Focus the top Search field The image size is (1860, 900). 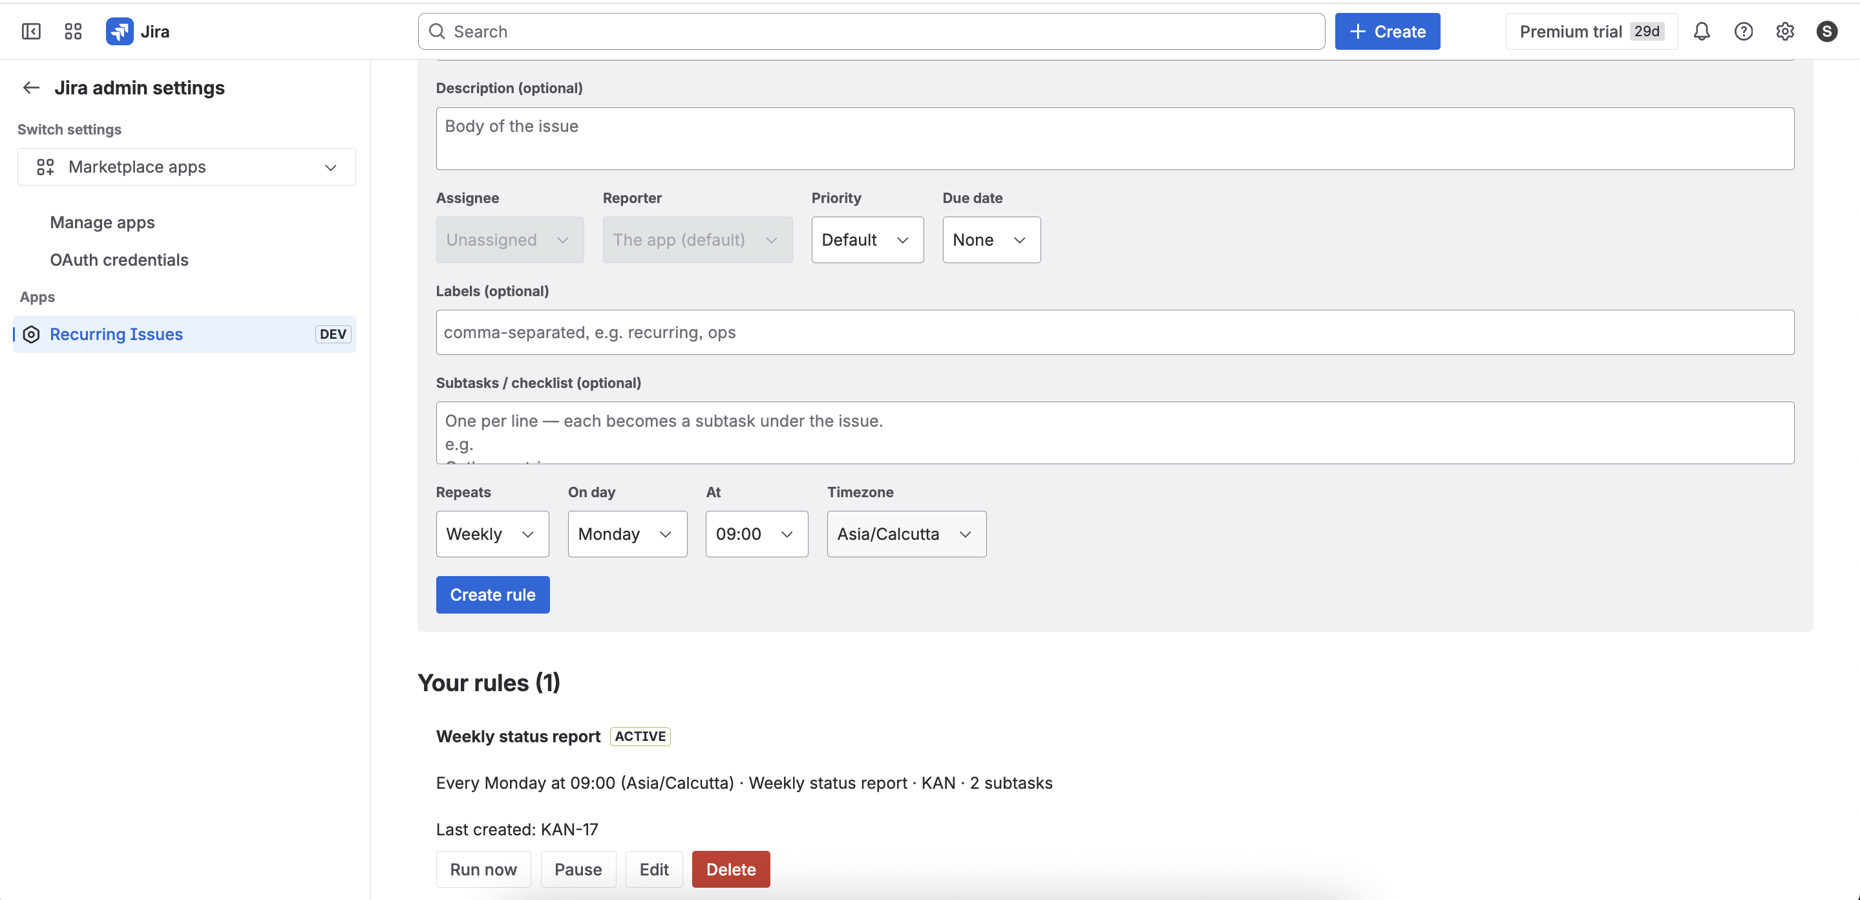871,31
